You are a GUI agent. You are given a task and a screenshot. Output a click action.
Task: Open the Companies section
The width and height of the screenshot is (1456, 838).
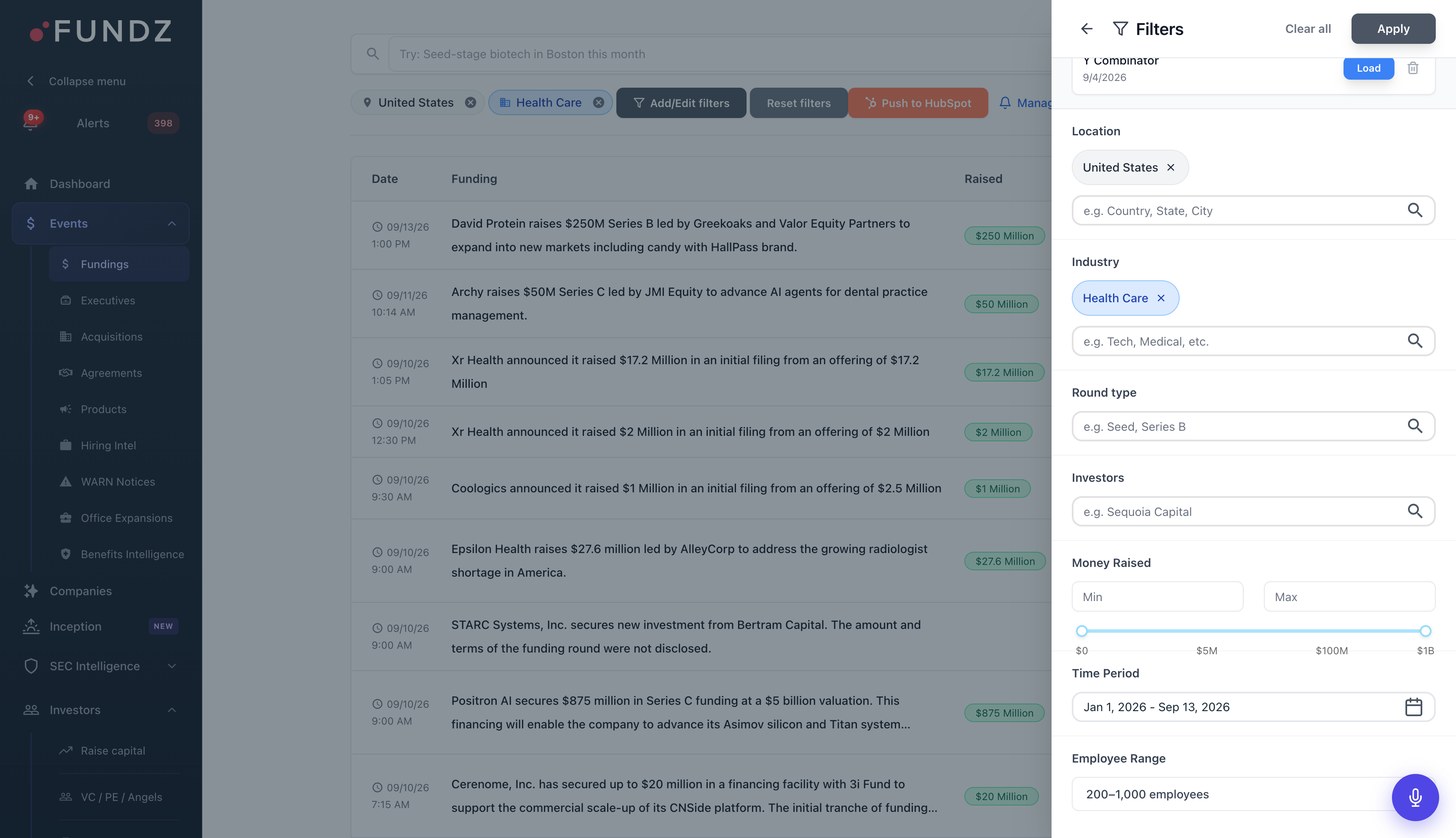(x=80, y=591)
